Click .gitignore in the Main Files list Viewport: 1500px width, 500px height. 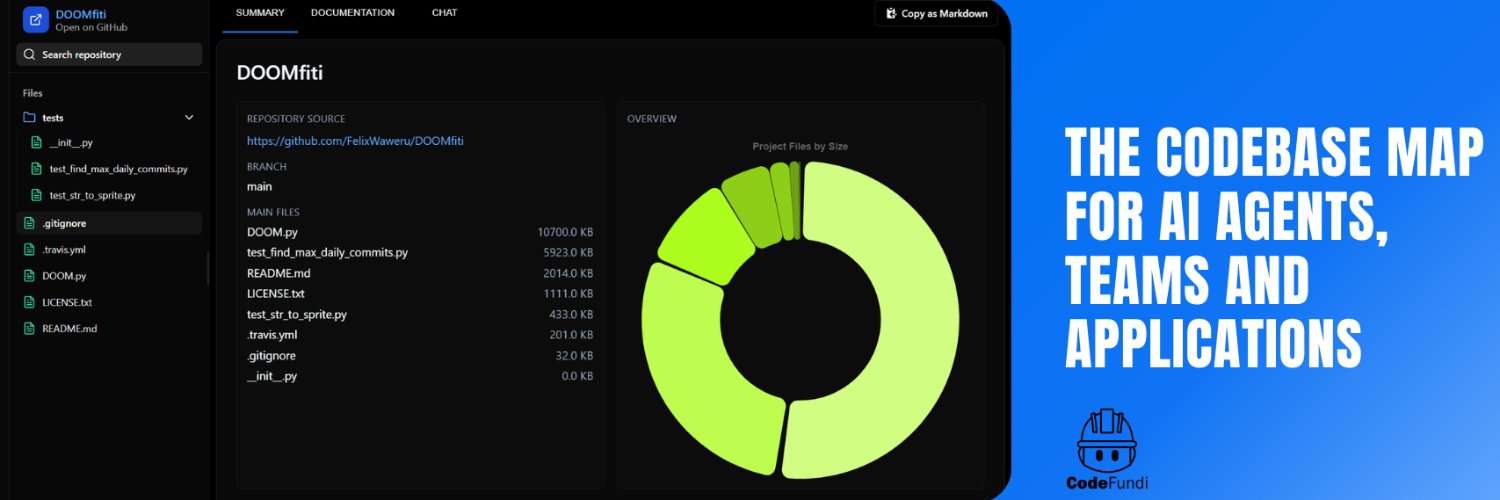point(271,356)
